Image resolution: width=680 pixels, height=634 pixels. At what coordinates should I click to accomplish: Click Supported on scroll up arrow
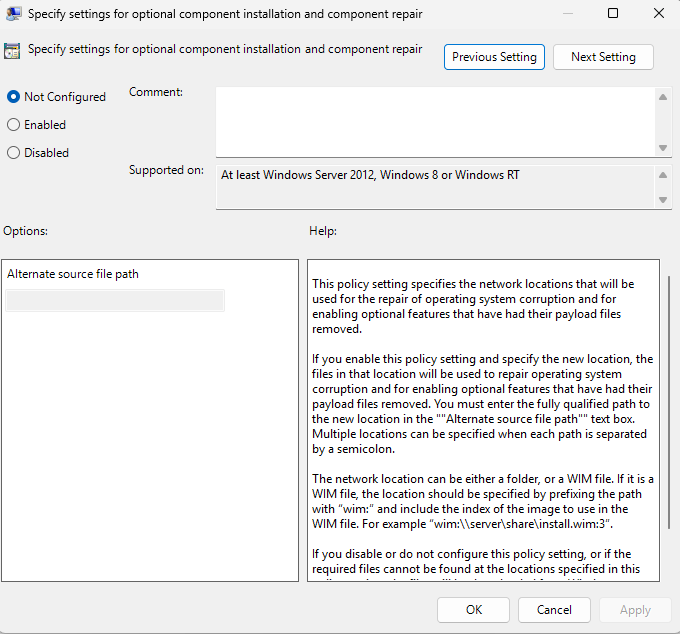click(663, 175)
